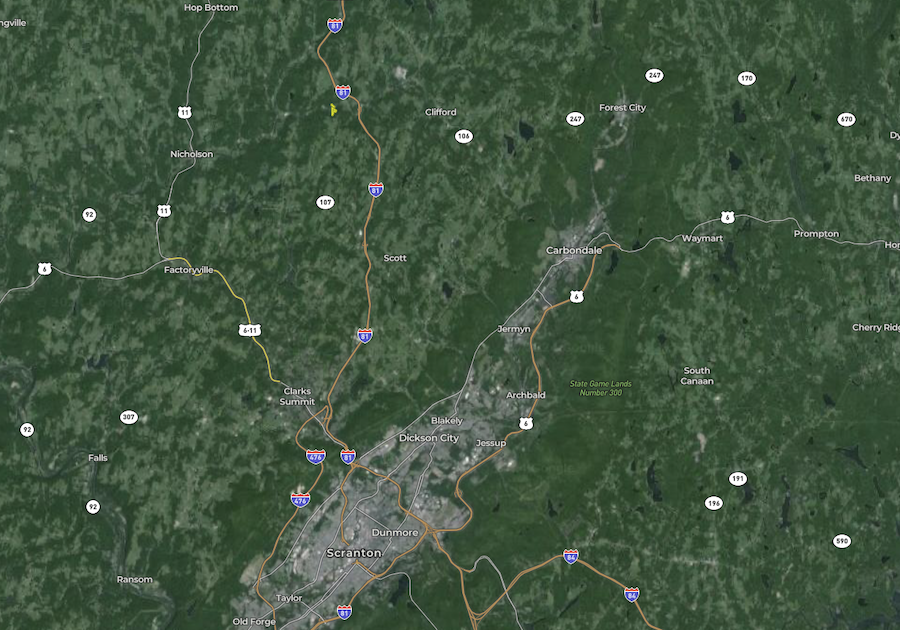Click the Route 590 highway shield
This screenshot has width=900, height=630.
pyautogui.click(x=842, y=540)
